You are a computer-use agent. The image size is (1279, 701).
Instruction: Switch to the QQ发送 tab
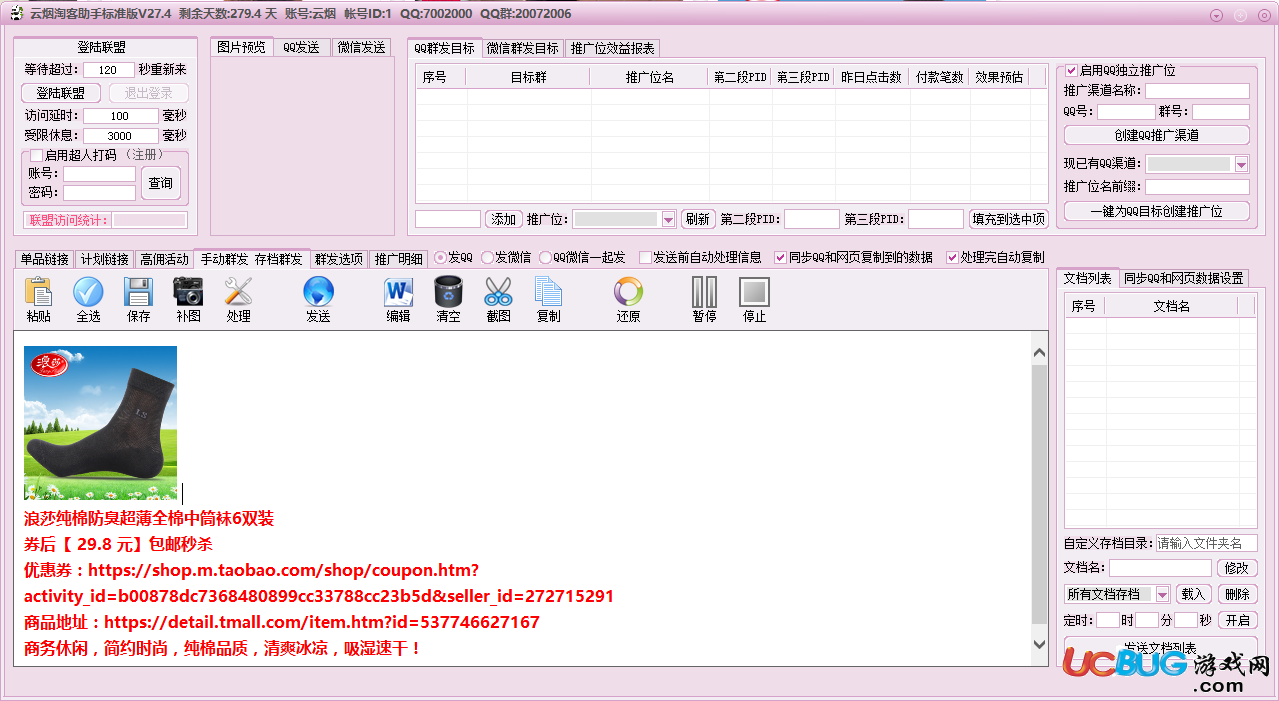click(x=301, y=47)
